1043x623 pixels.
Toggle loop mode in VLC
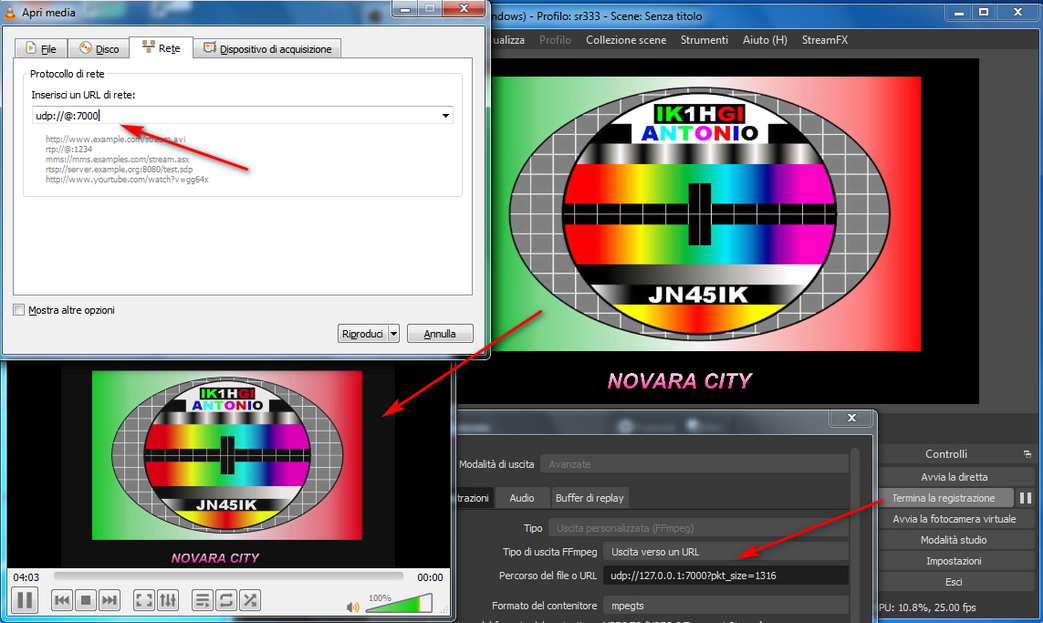pos(226,600)
